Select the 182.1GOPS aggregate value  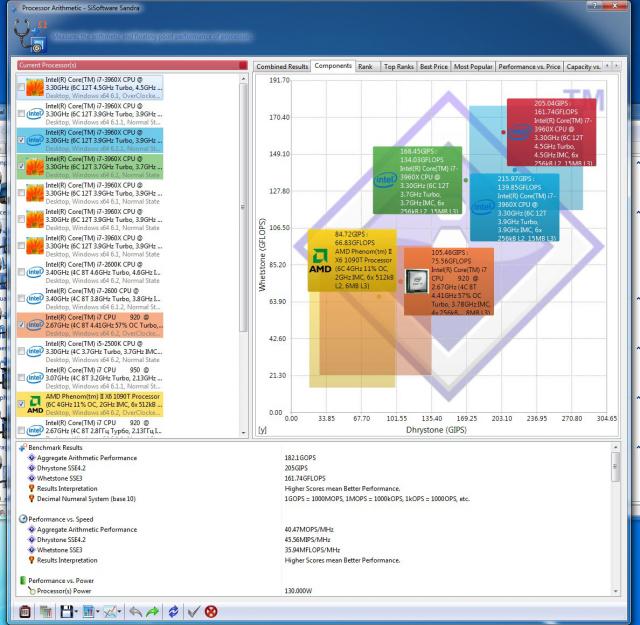pos(300,458)
